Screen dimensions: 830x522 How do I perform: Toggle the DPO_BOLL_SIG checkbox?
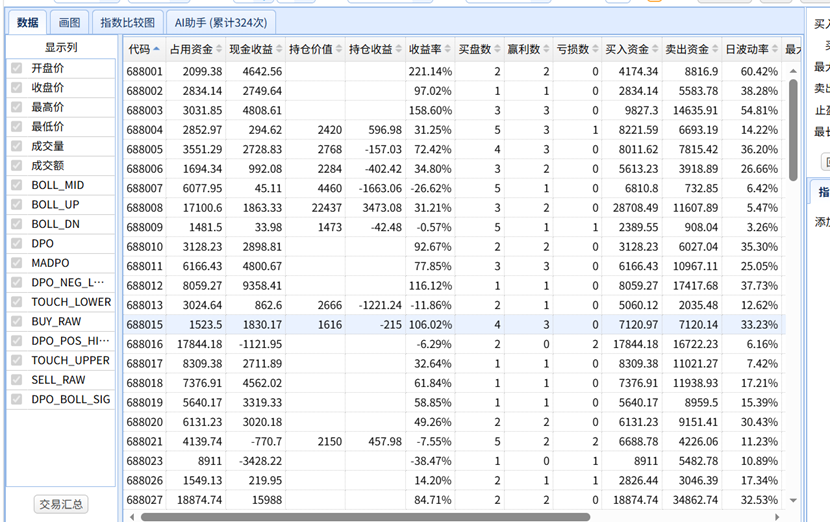click(17, 400)
